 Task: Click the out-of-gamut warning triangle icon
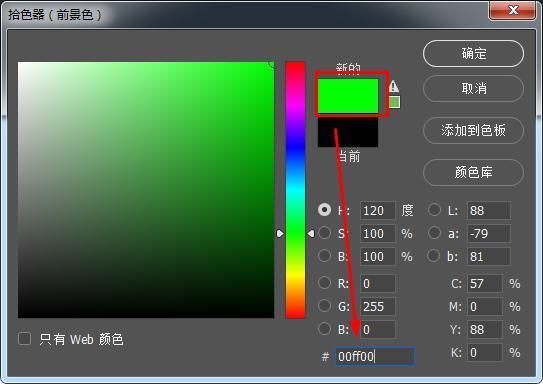[x=393, y=86]
